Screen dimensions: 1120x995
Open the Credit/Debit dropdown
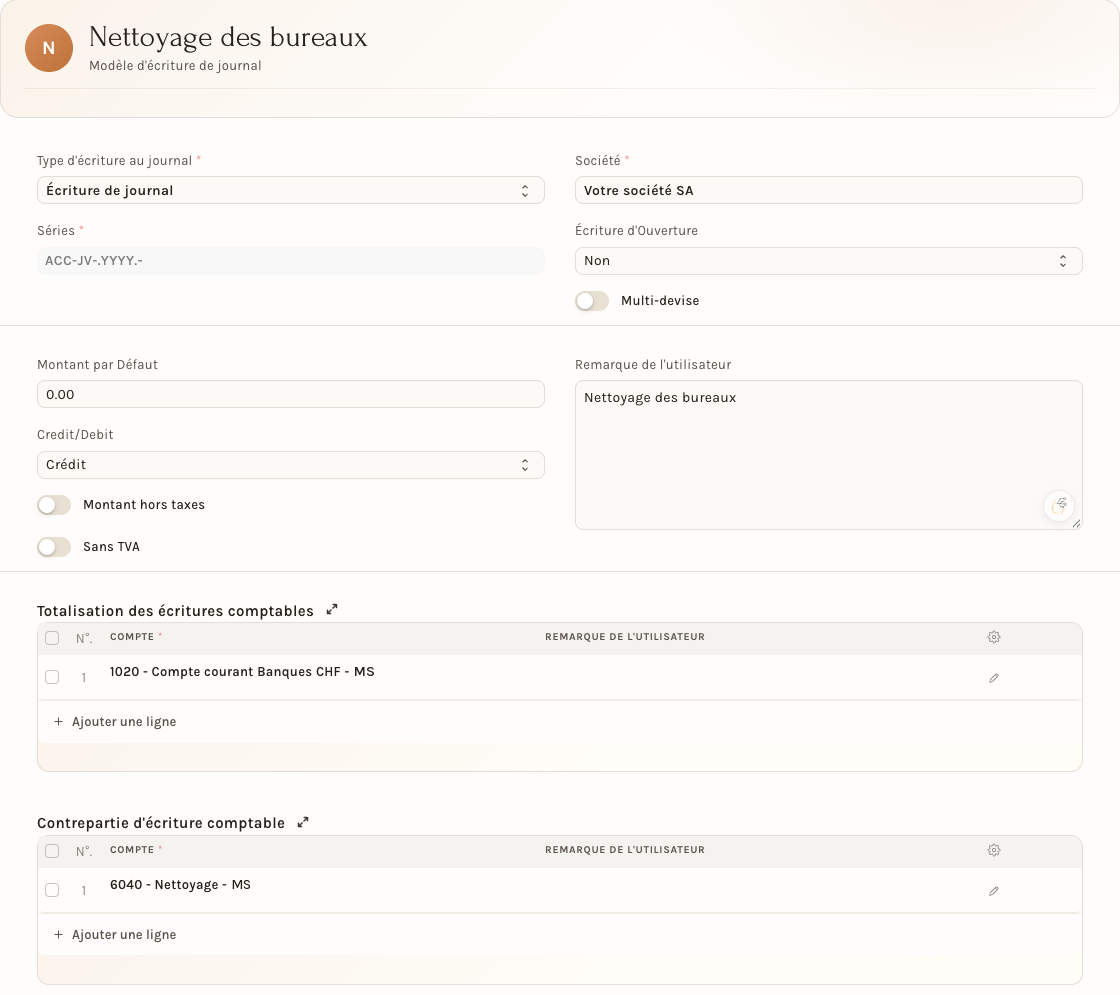click(291, 465)
